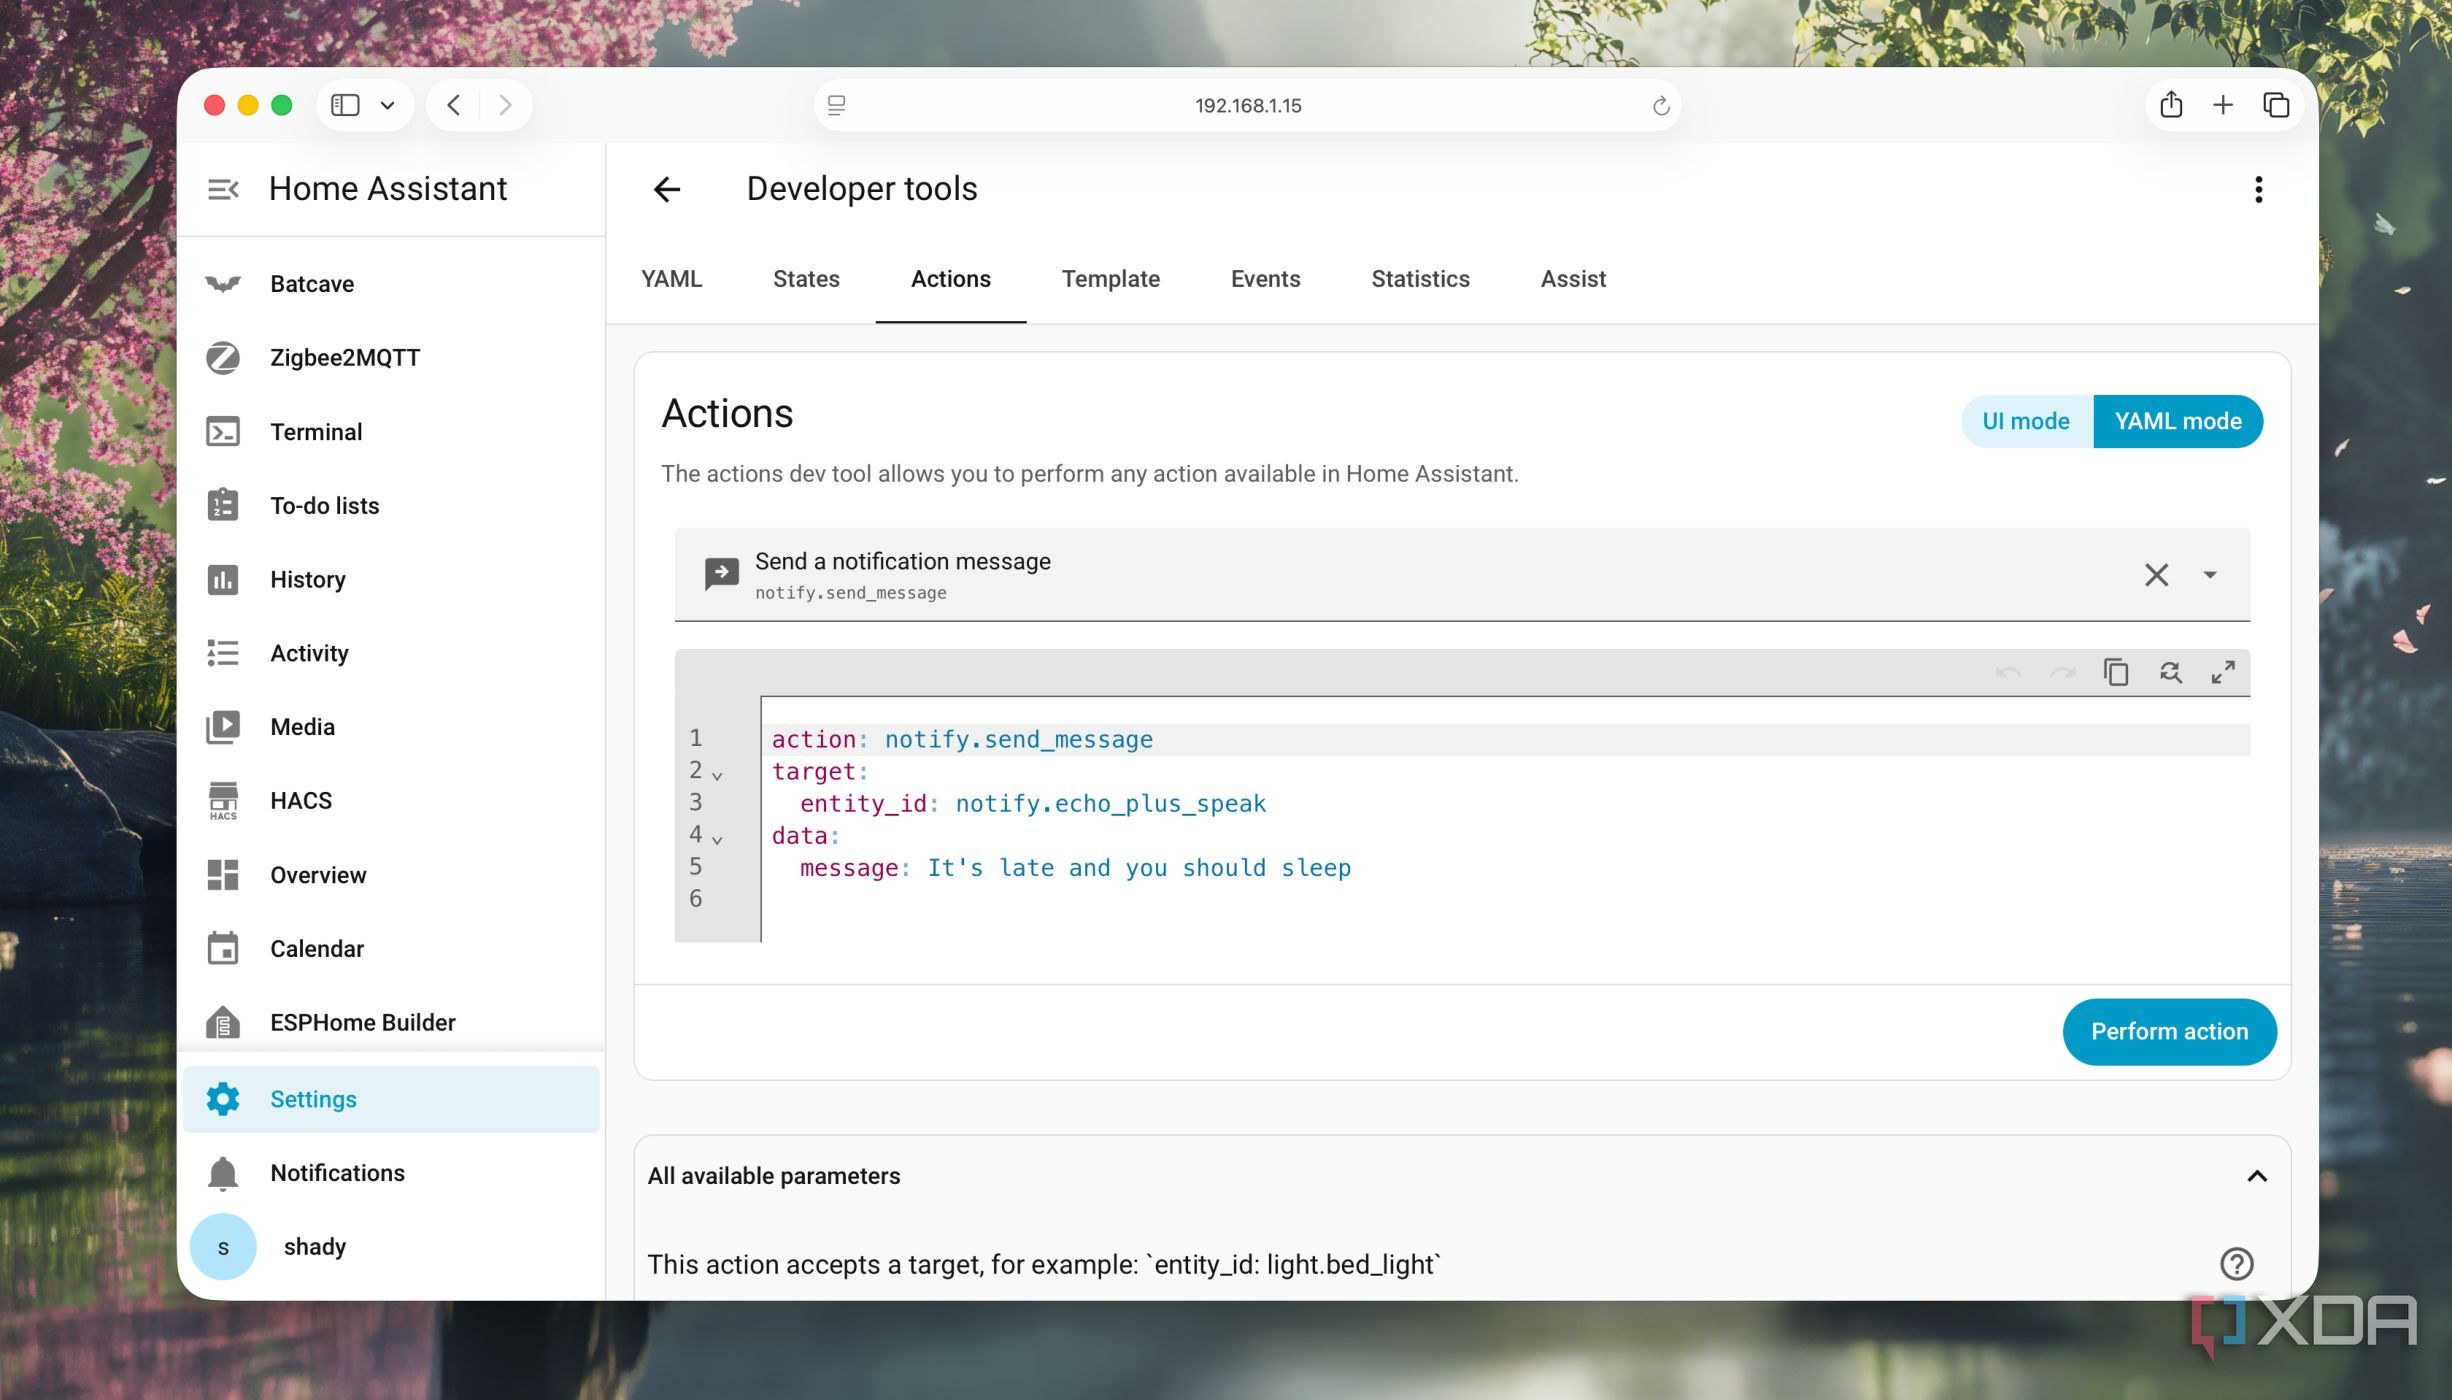Switch to the States tab

(806, 279)
